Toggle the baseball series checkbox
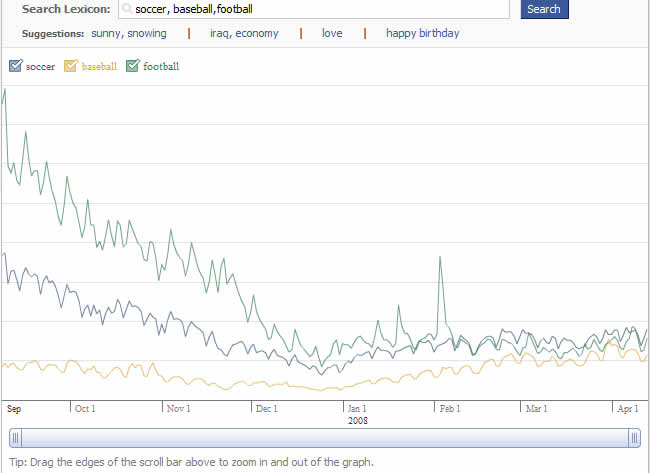This screenshot has height=473, width=655. [x=70, y=67]
